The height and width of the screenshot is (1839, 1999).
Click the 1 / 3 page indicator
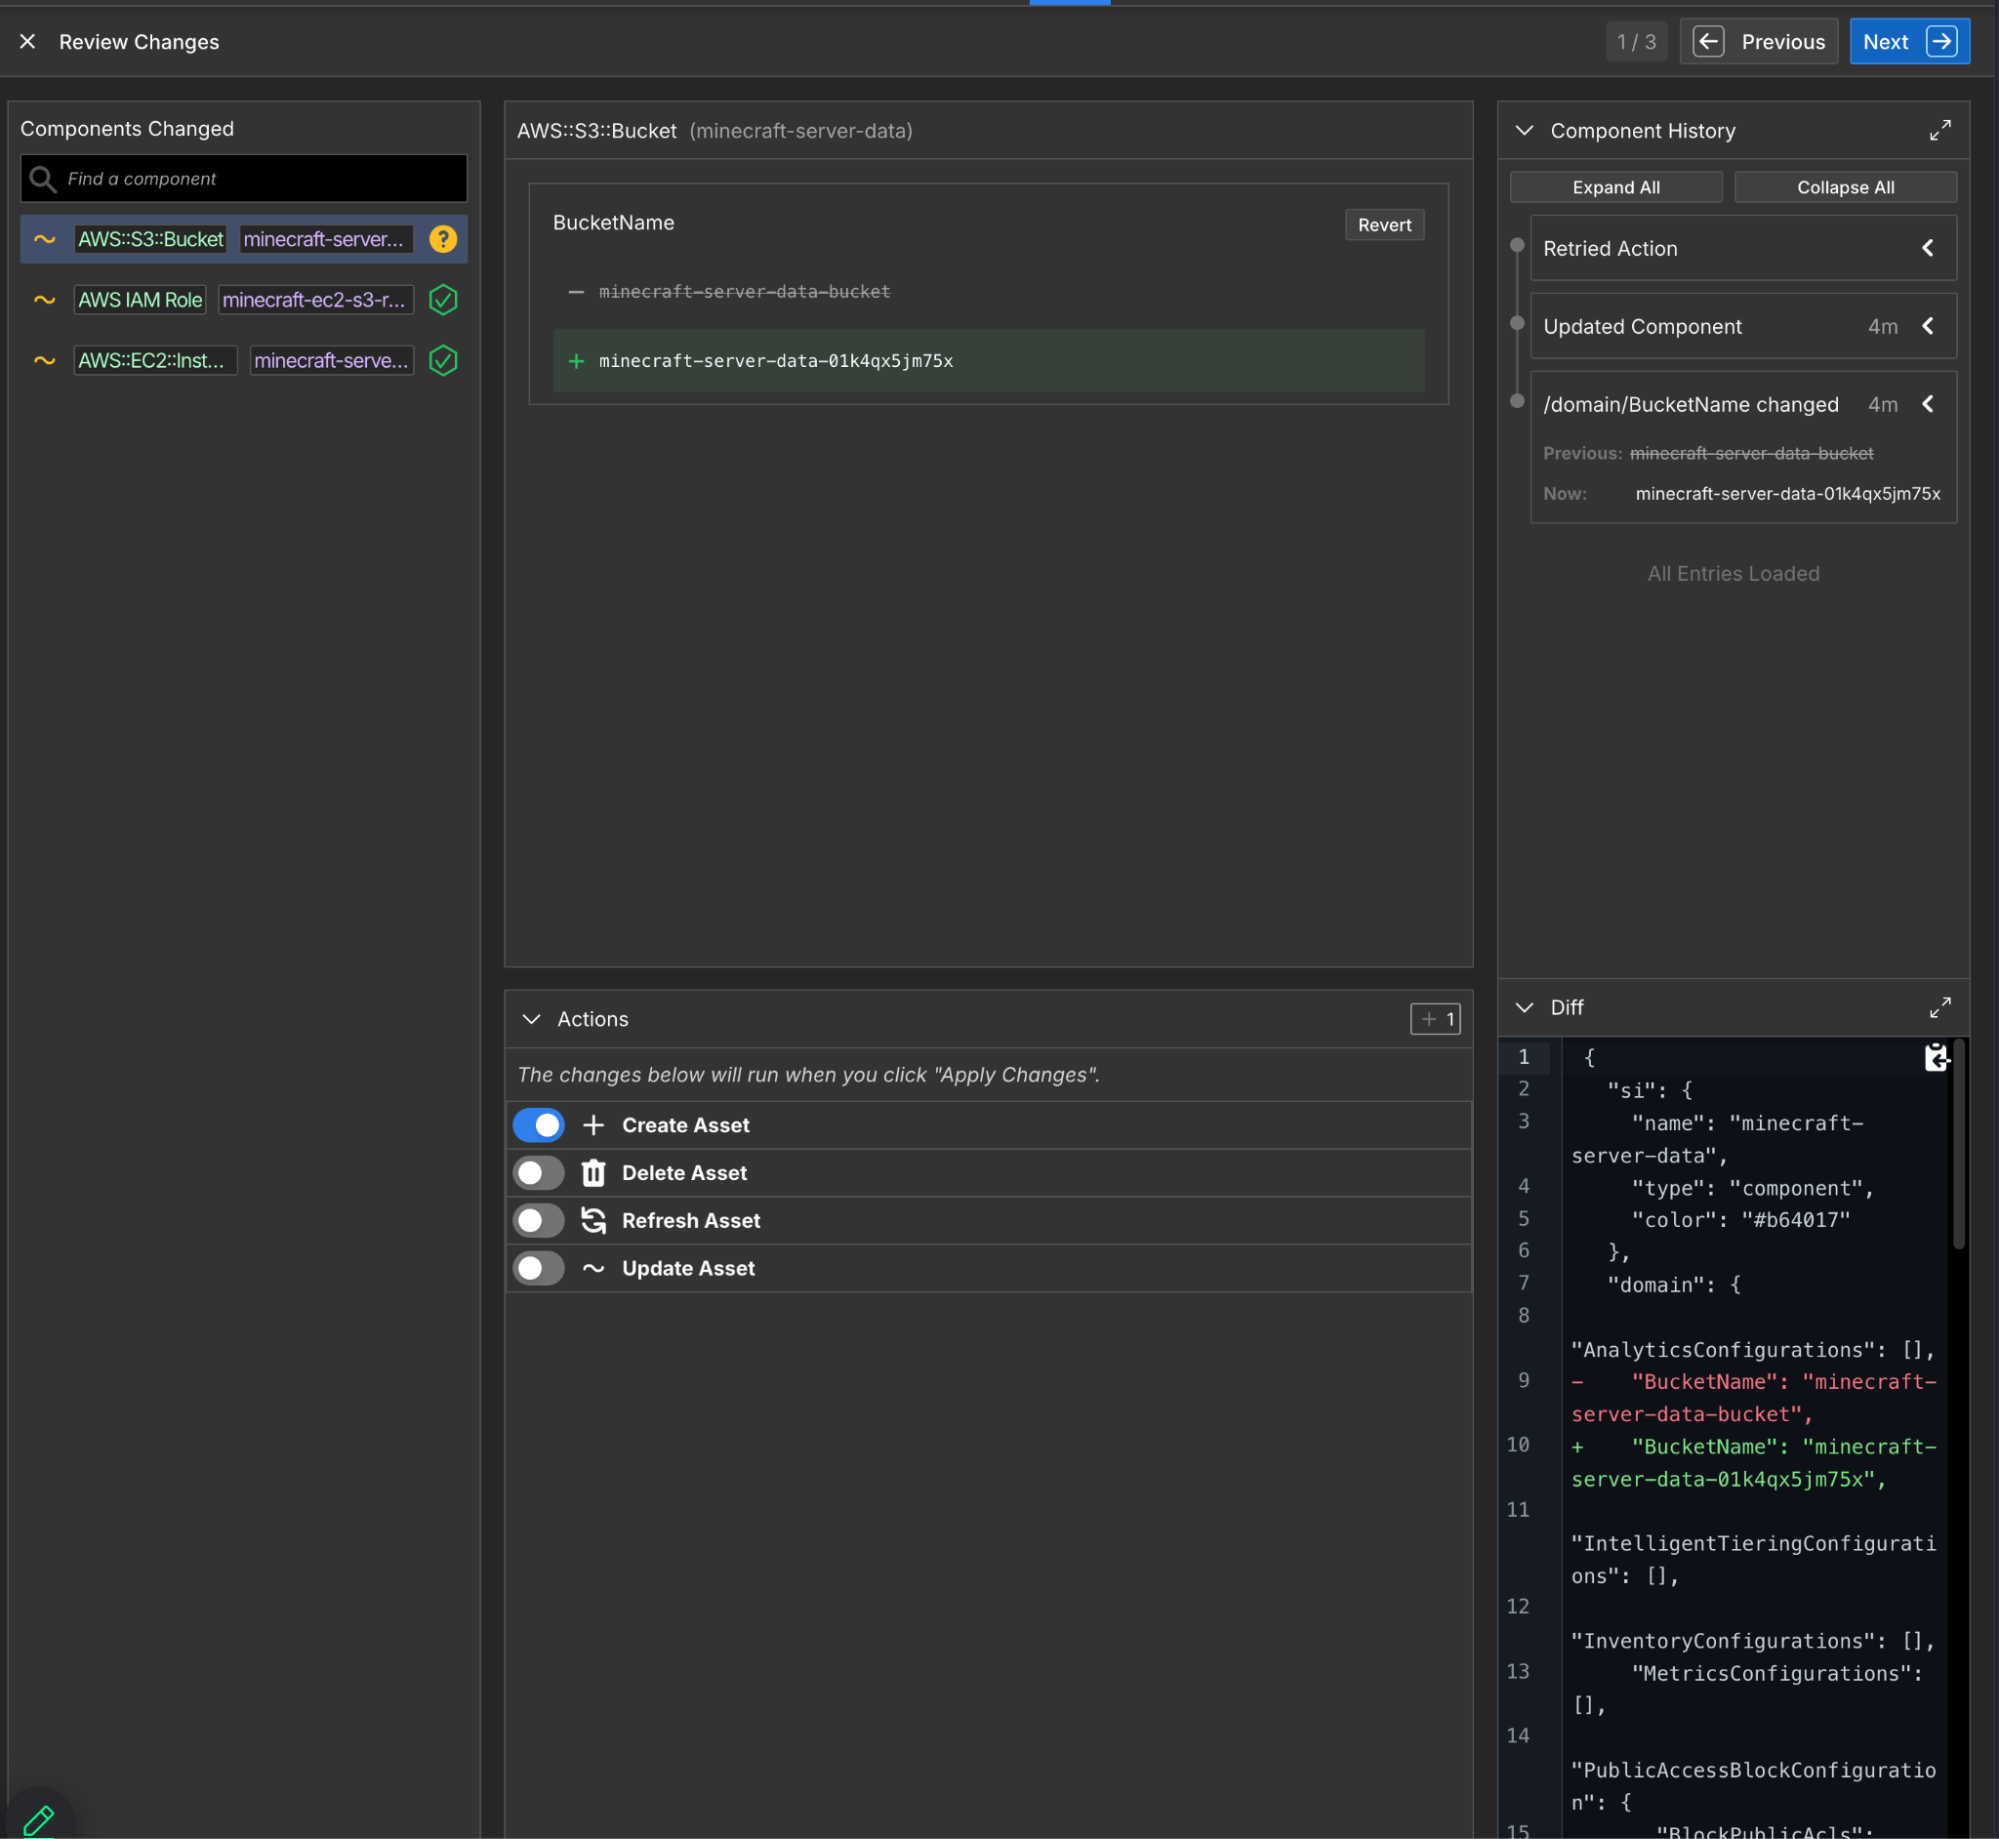[x=1636, y=42]
